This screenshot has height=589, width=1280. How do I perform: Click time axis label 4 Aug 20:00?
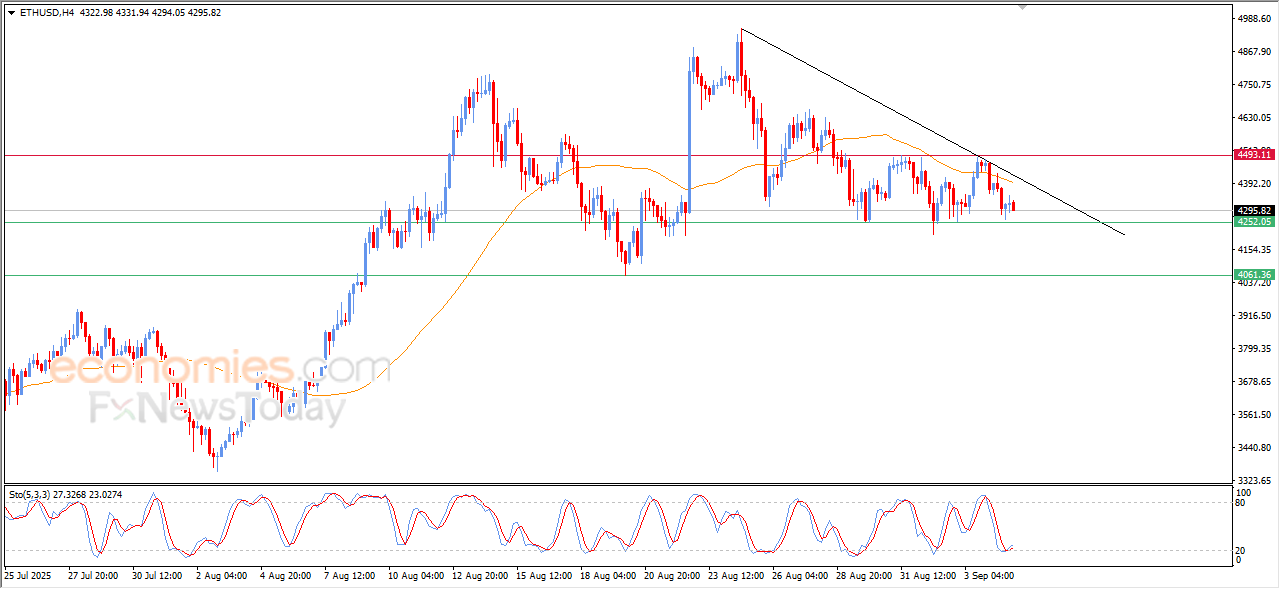[284, 576]
